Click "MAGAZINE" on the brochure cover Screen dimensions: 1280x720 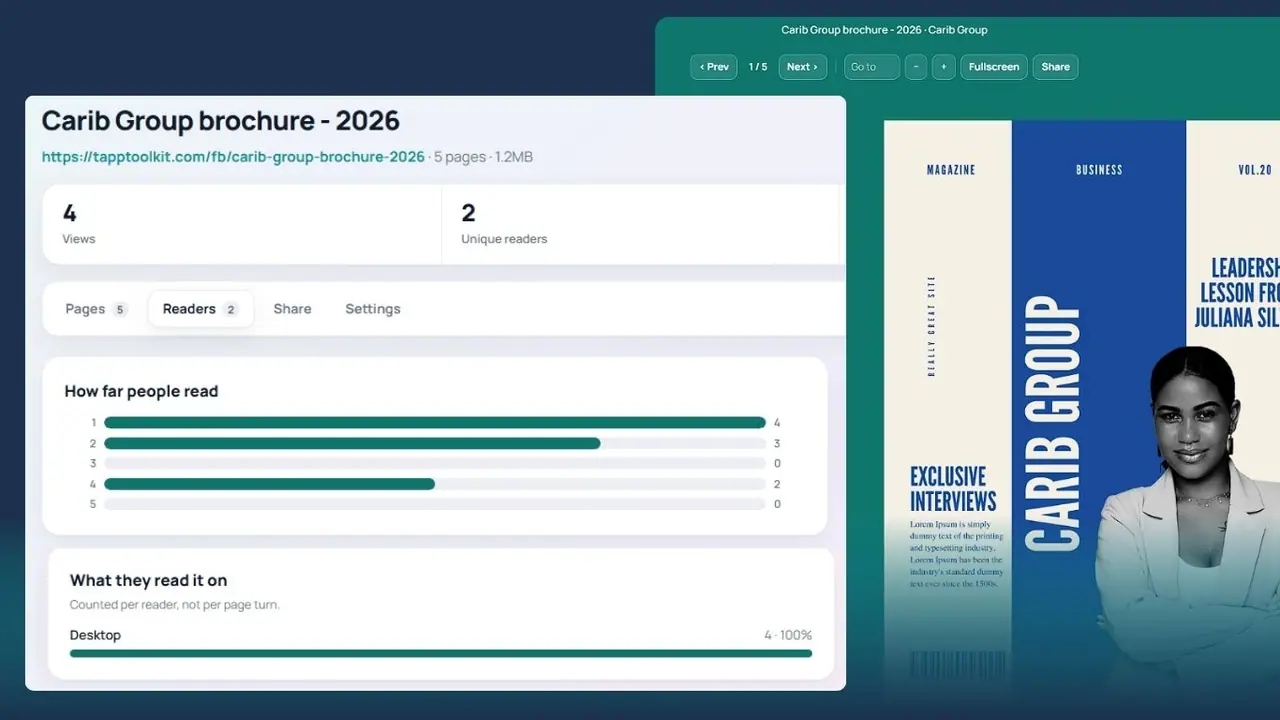point(950,170)
